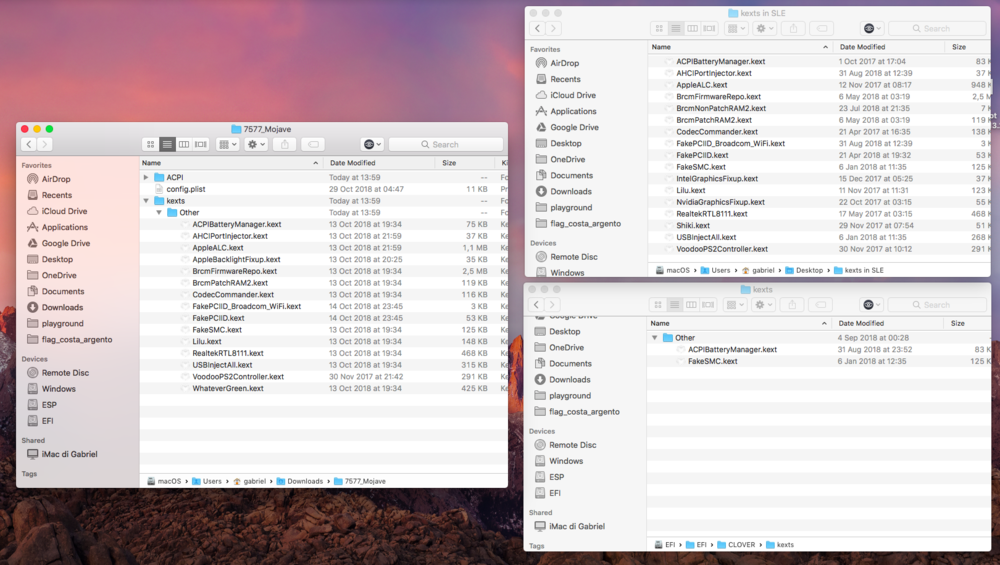Image resolution: width=1000 pixels, height=565 pixels.
Task: Click Search field in kexts in SLE window
Action: pyautogui.click(x=937, y=29)
